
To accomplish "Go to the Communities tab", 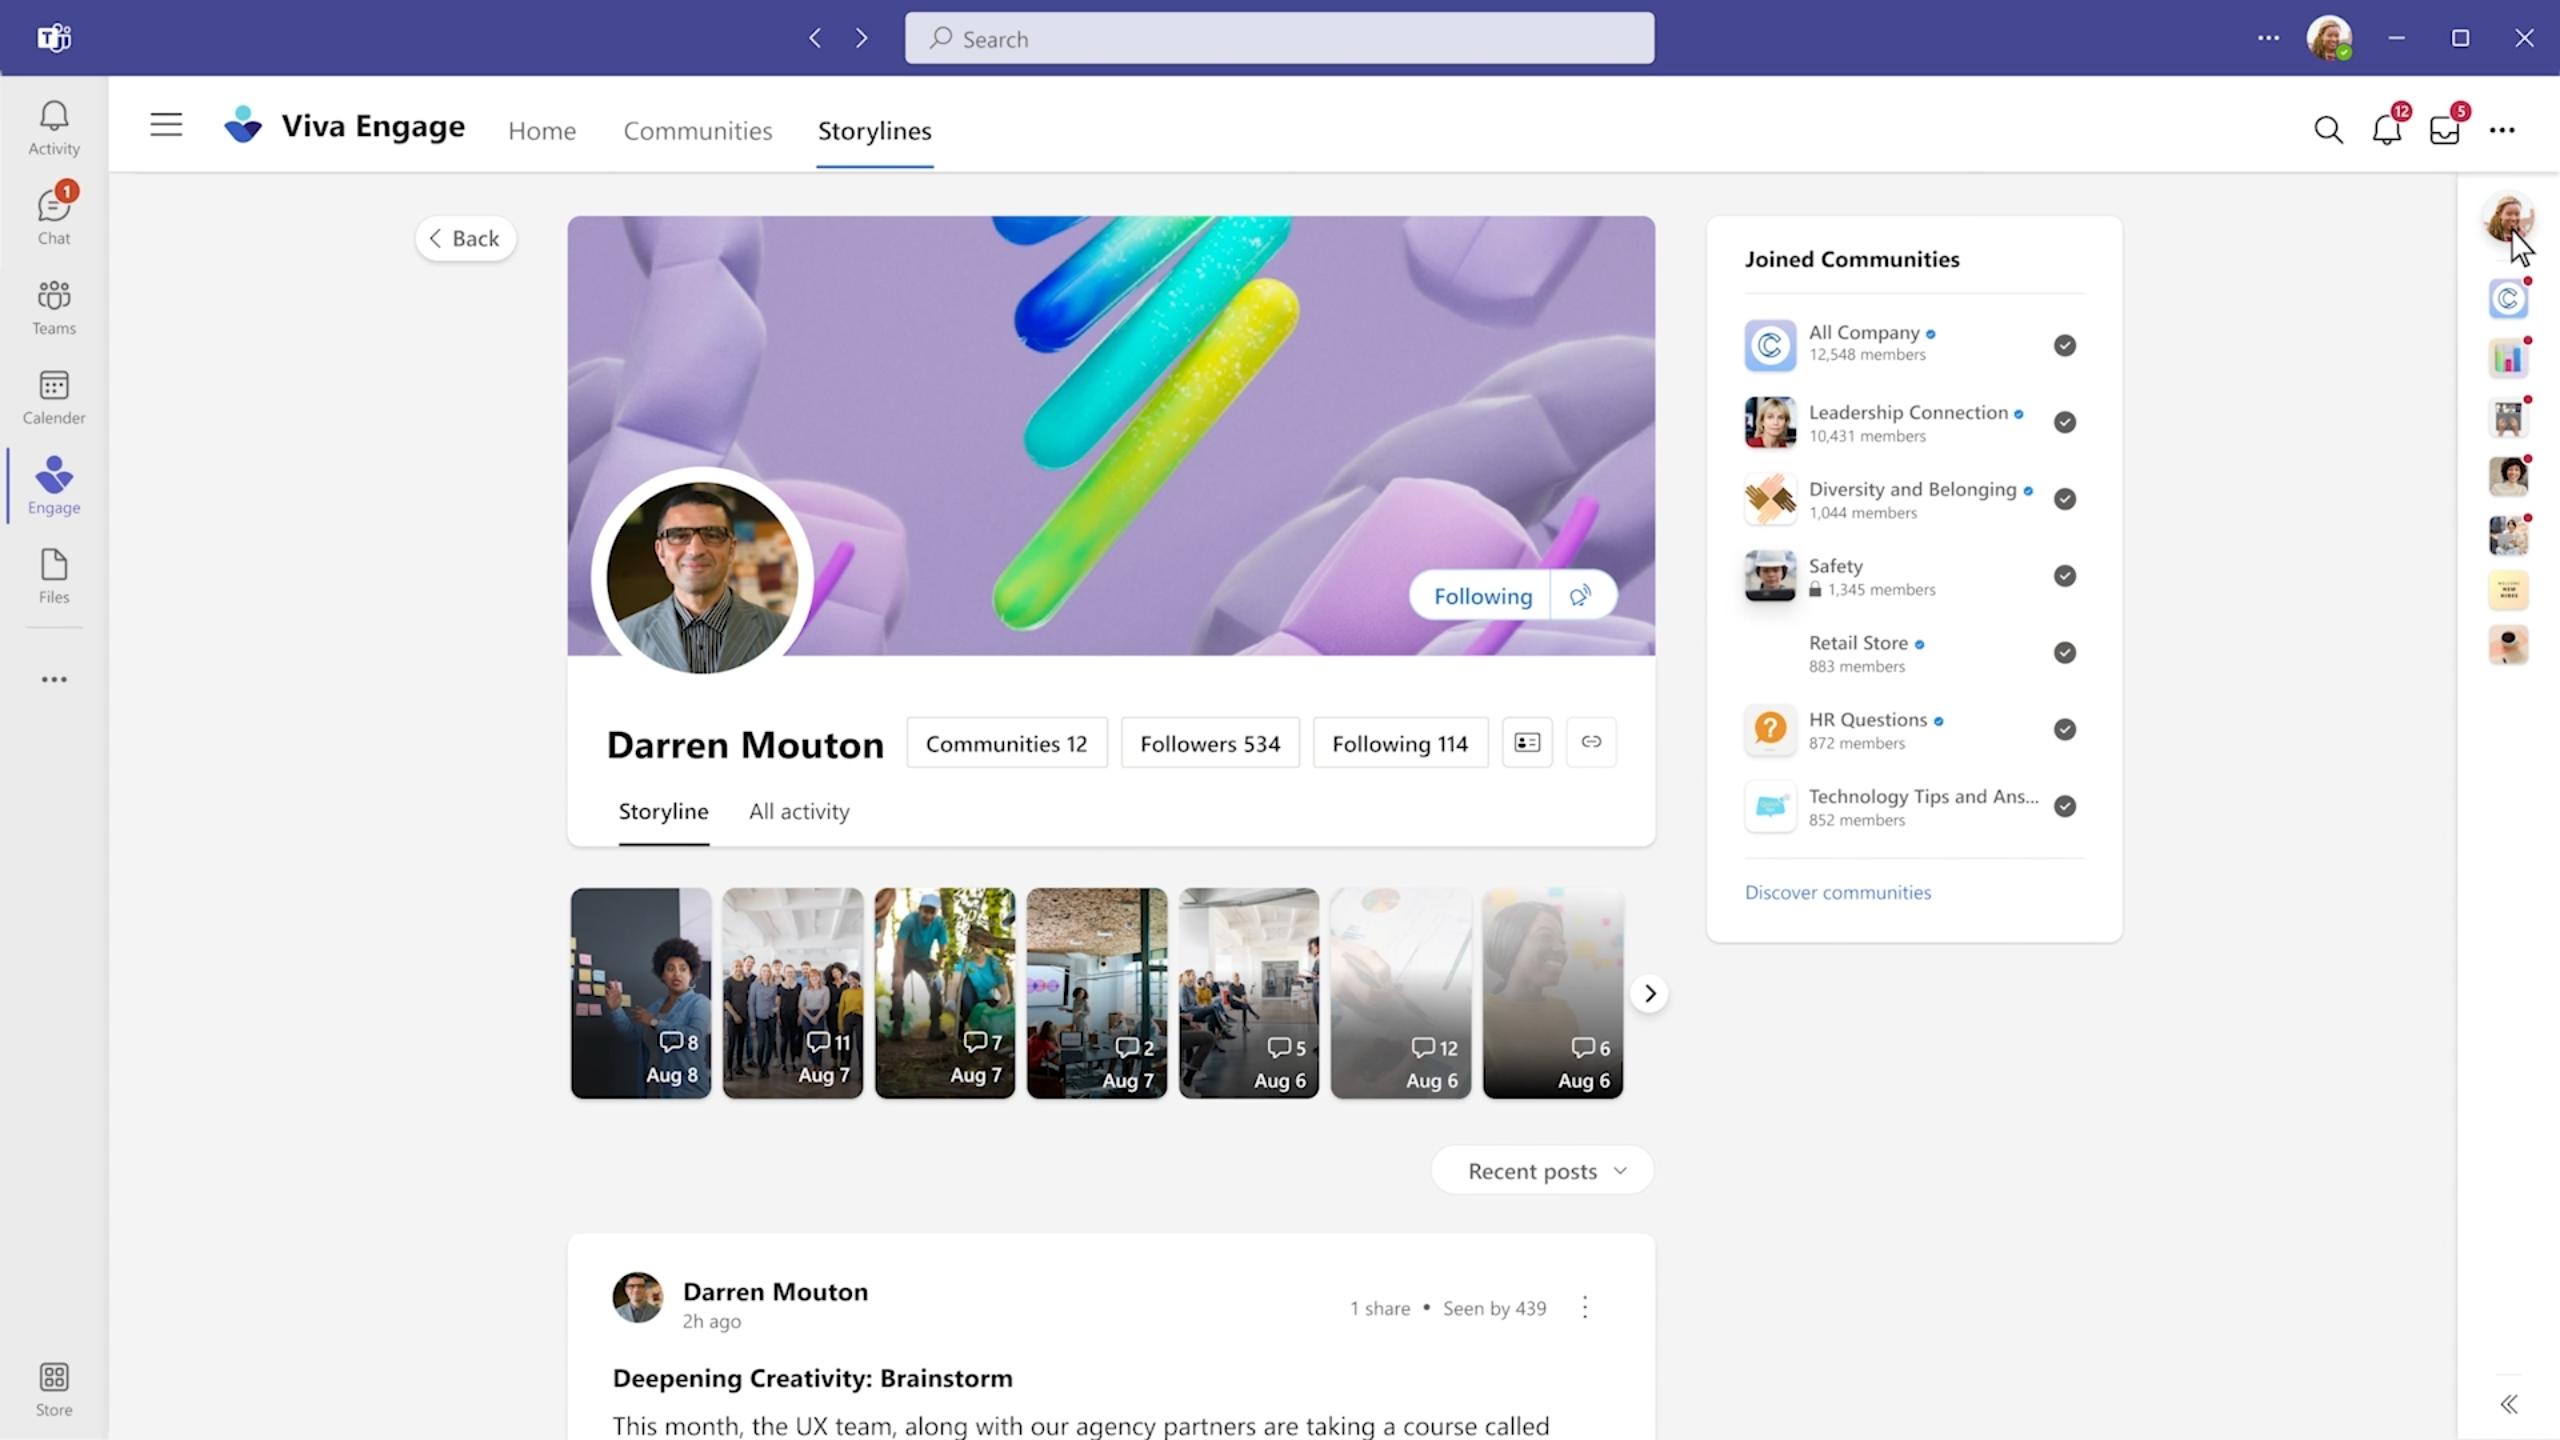I will (697, 131).
